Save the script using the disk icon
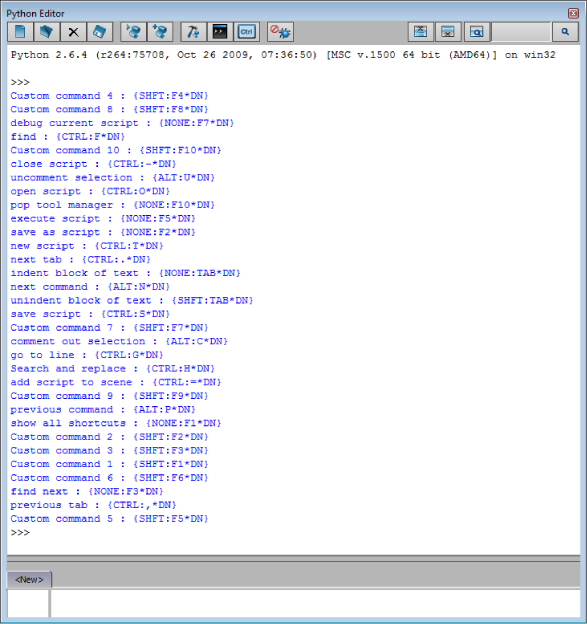587x624 pixels. tap(99, 32)
